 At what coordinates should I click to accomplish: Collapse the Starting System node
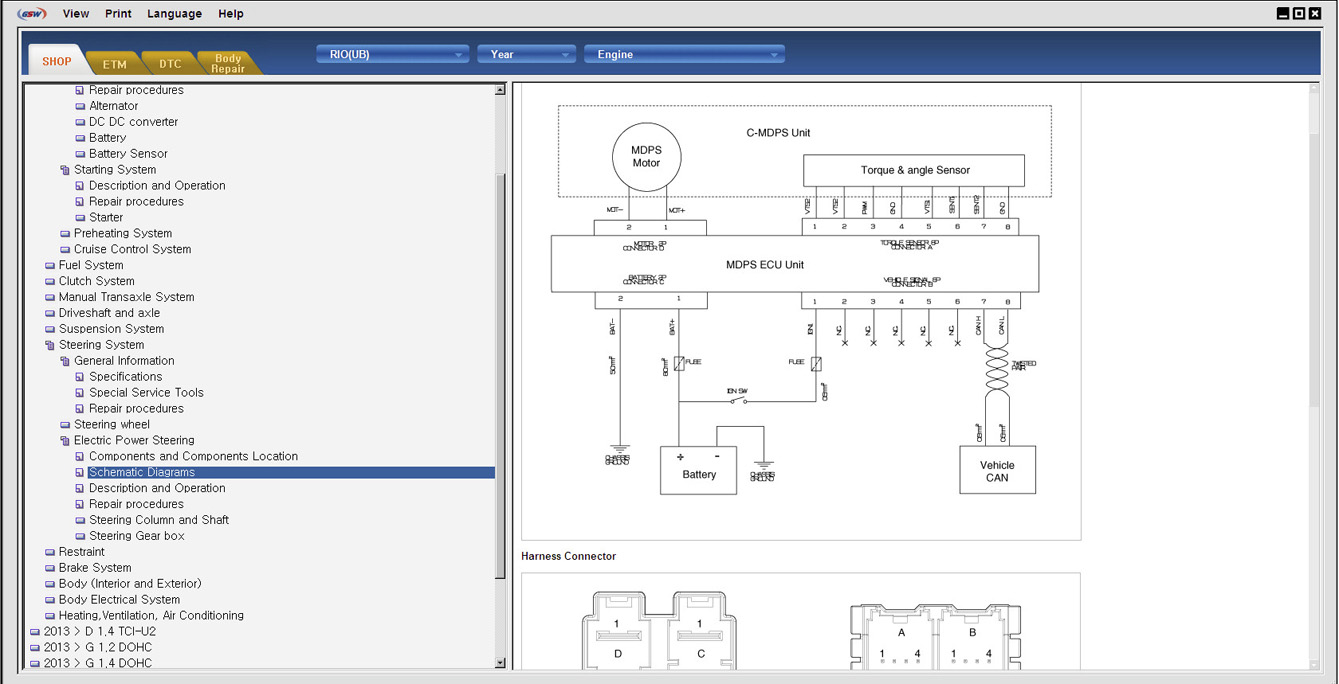[x=65, y=170]
